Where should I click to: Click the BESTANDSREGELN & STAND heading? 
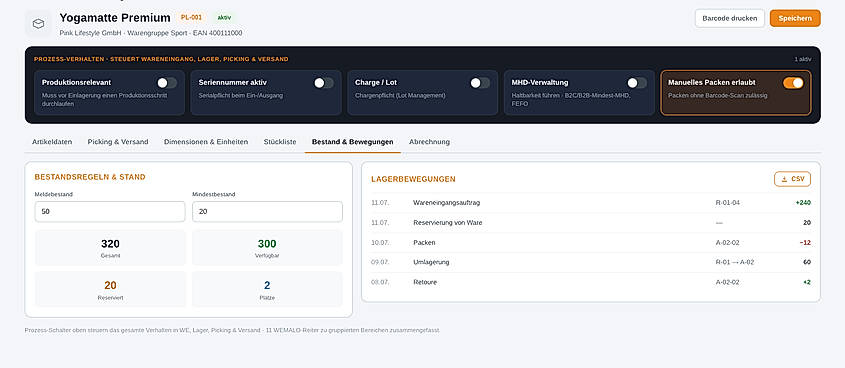click(x=90, y=177)
